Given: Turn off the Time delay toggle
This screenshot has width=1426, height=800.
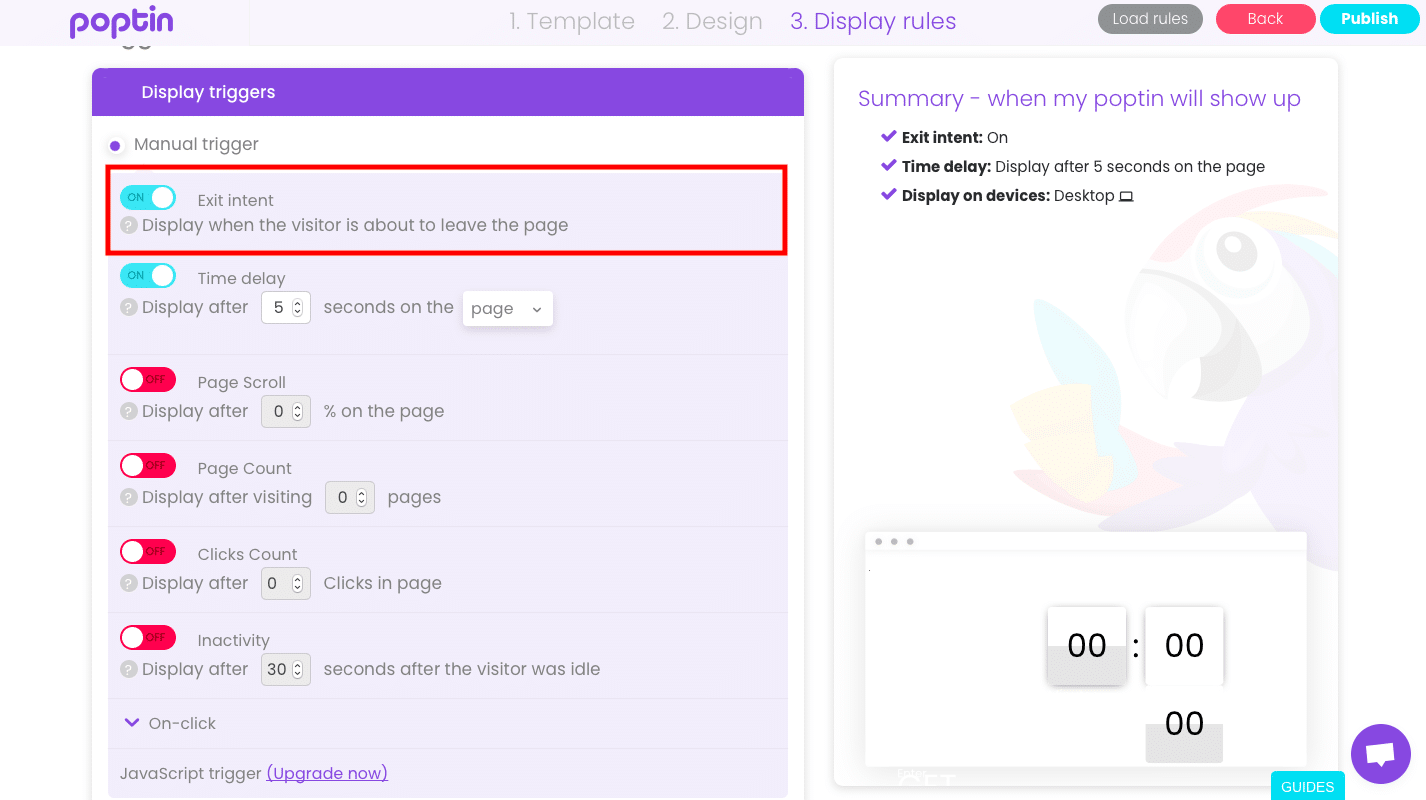Looking at the screenshot, I should tap(148, 275).
